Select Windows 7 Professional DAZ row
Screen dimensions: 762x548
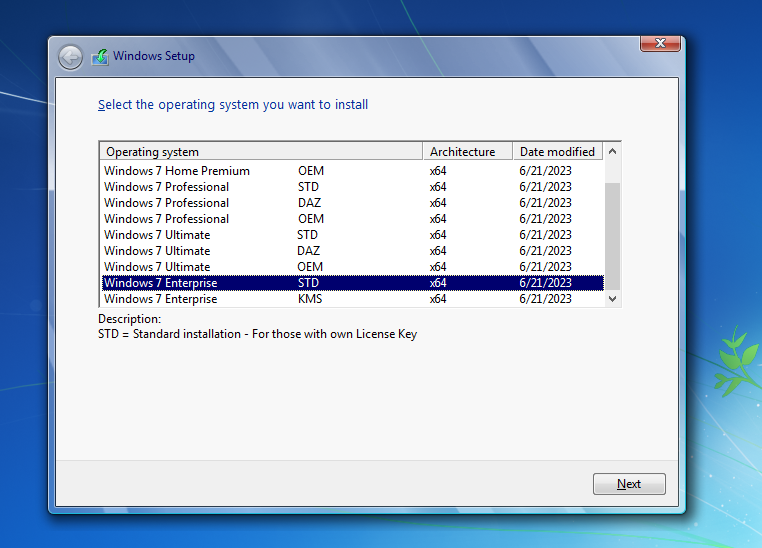(x=352, y=203)
